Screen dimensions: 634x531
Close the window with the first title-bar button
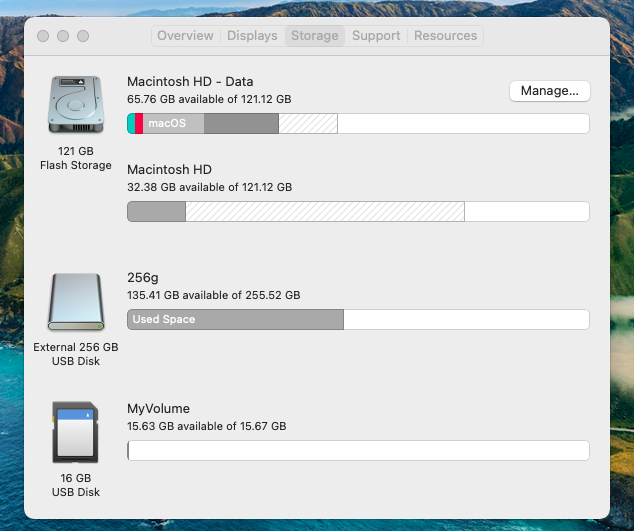click(43, 36)
